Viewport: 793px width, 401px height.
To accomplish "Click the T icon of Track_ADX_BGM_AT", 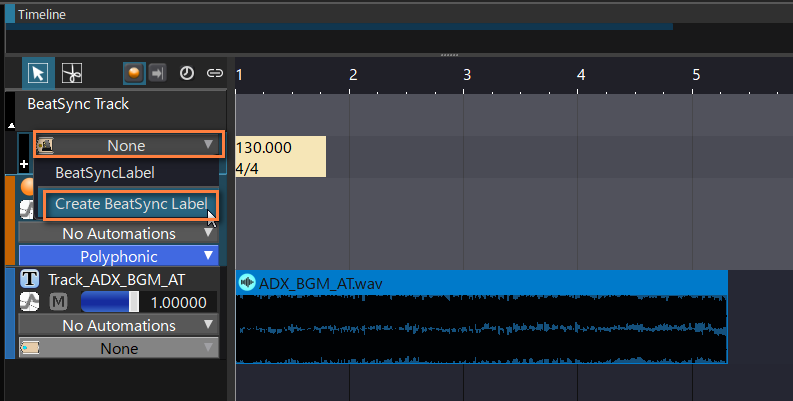I will 30,279.
